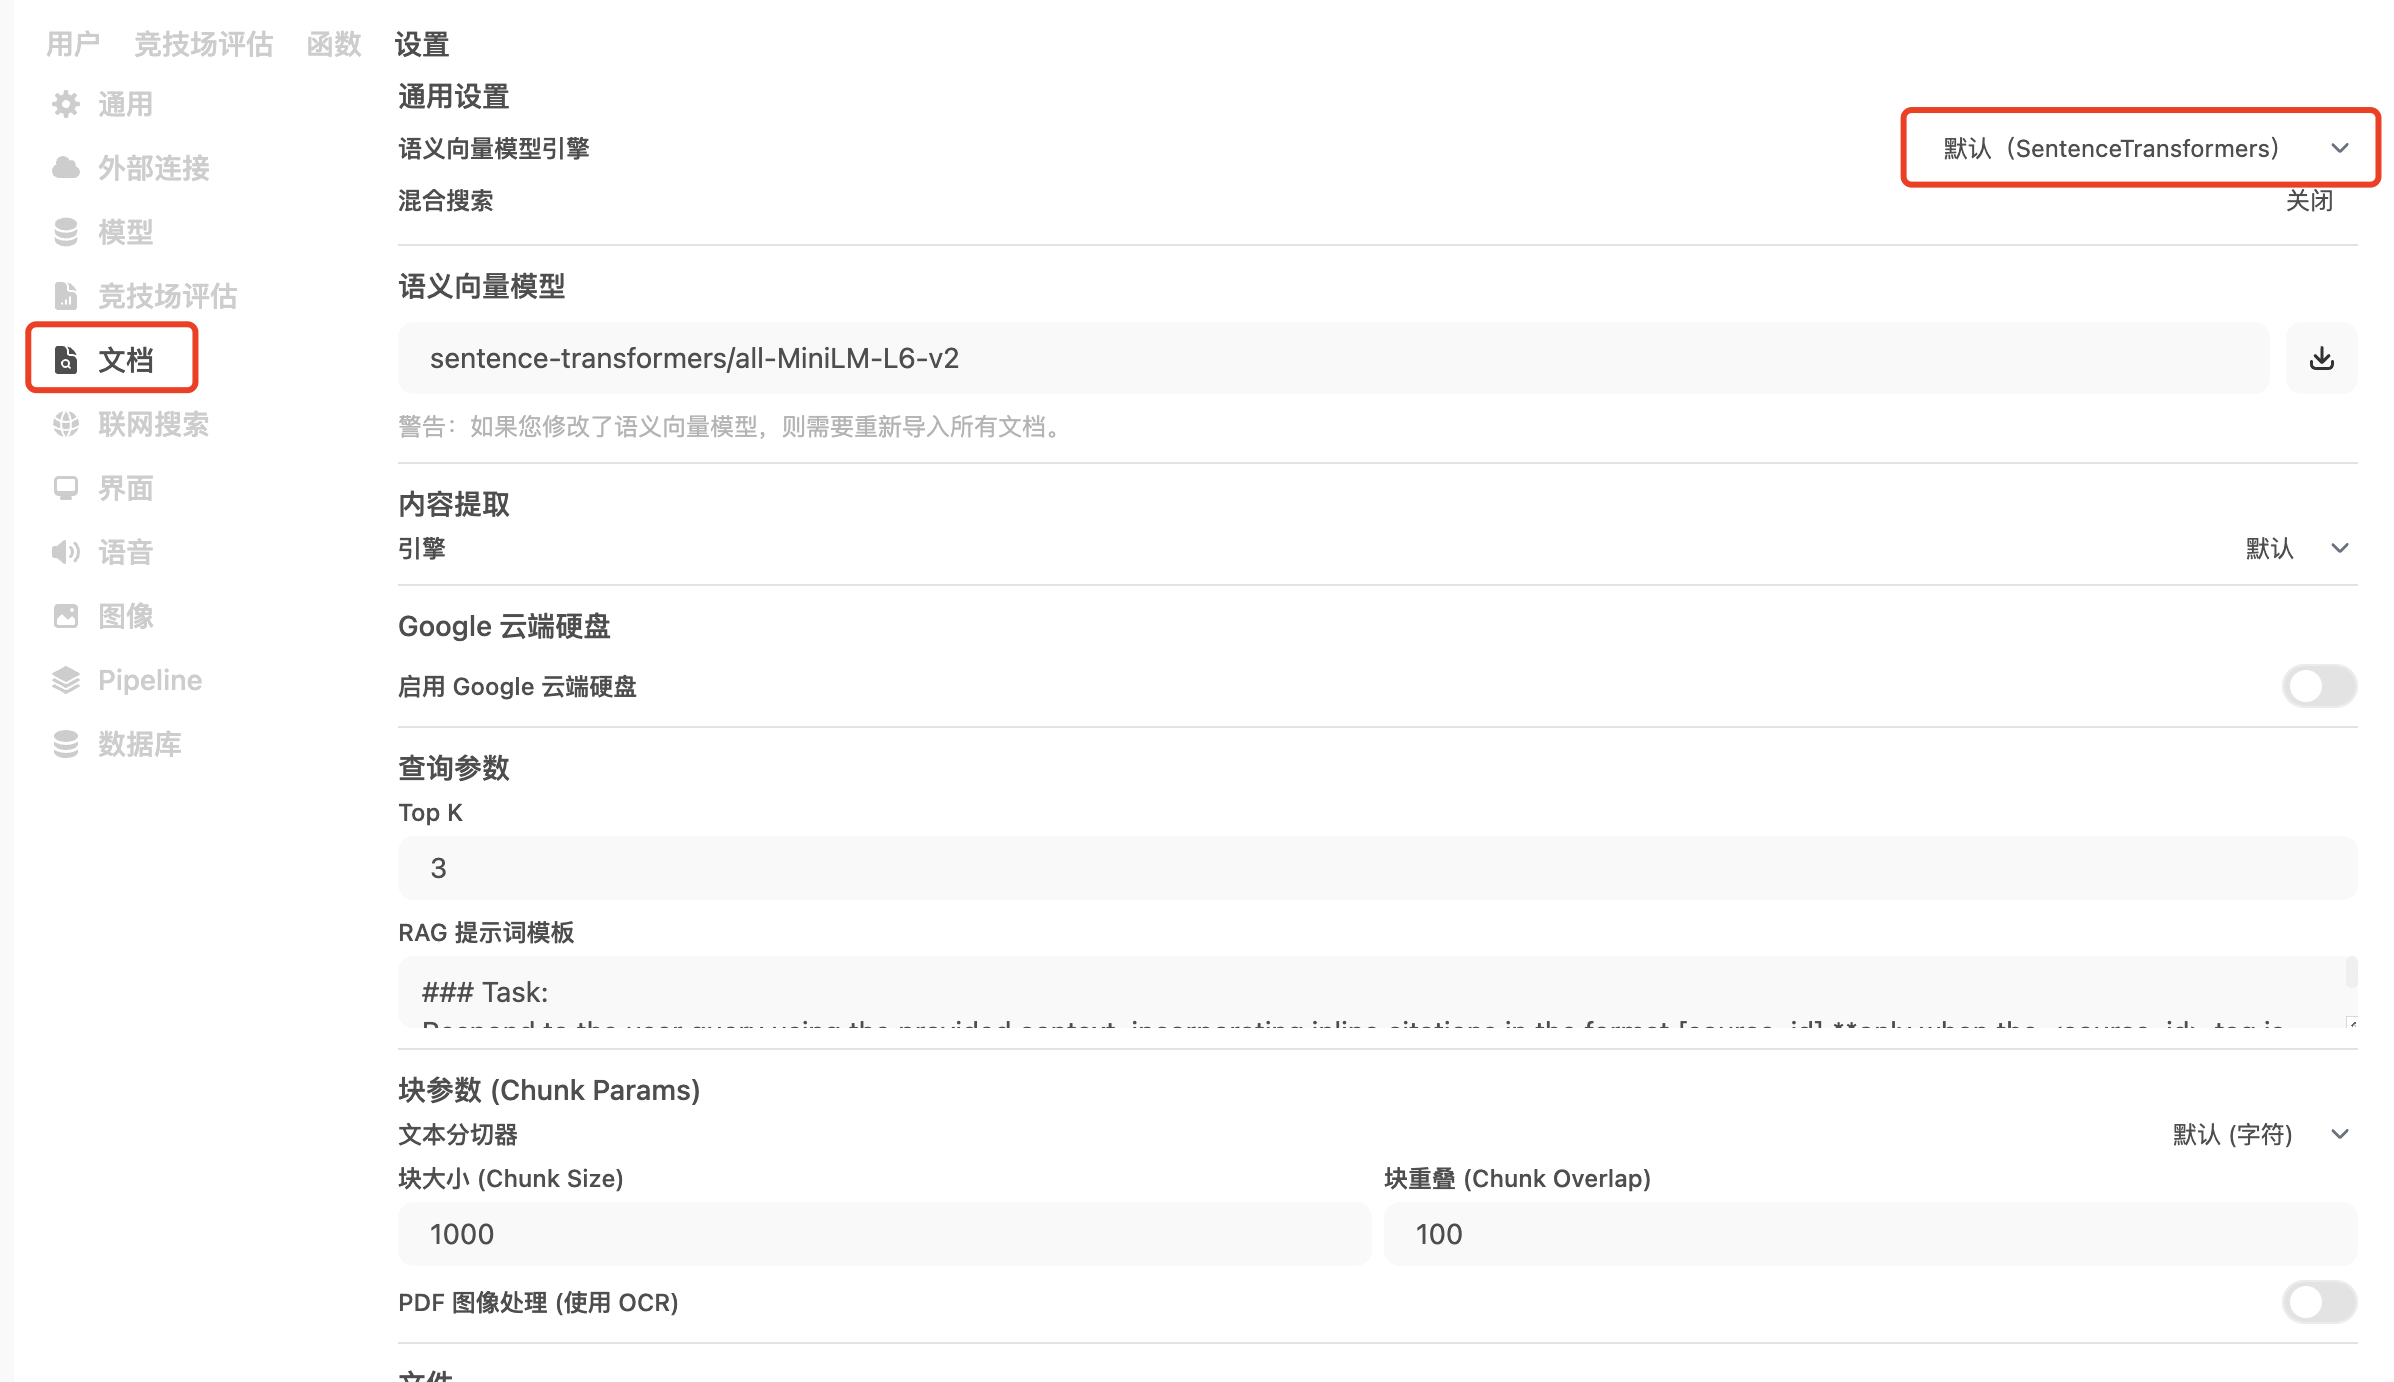Enable the 启用 Google 云端硬盘 toggle
The height and width of the screenshot is (1382, 2394).
pyautogui.click(x=2318, y=686)
